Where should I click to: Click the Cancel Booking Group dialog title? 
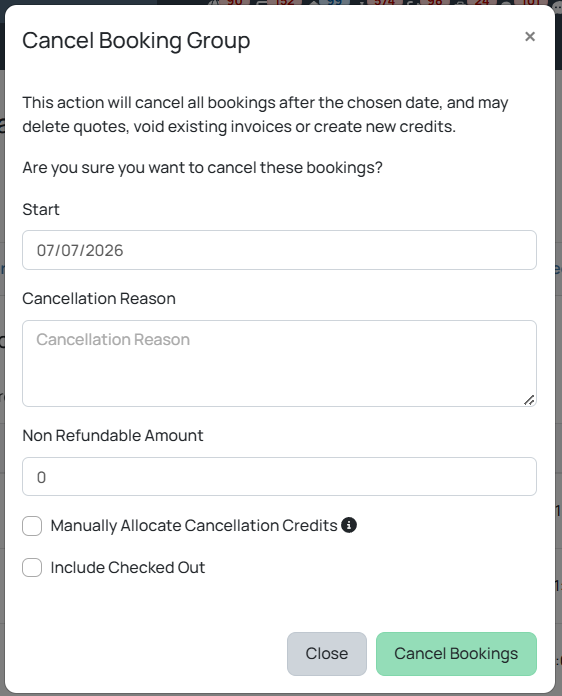[x=136, y=40]
